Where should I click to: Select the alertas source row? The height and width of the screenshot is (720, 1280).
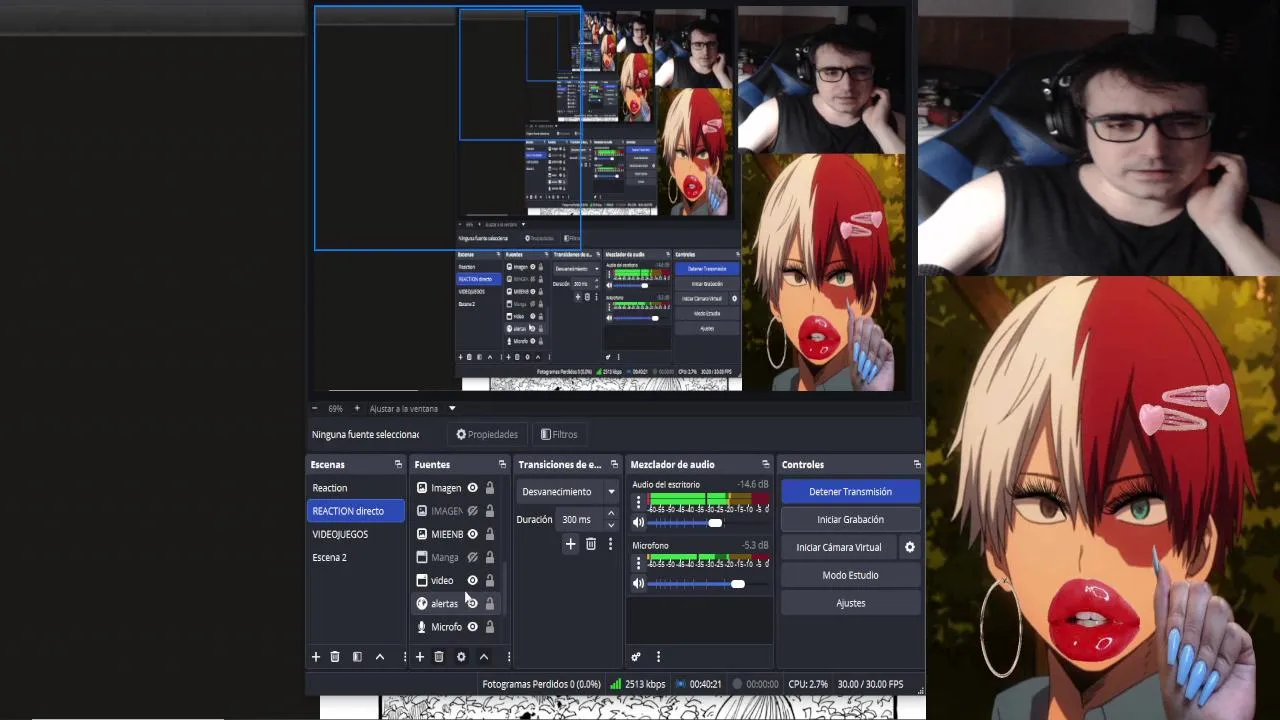point(456,603)
